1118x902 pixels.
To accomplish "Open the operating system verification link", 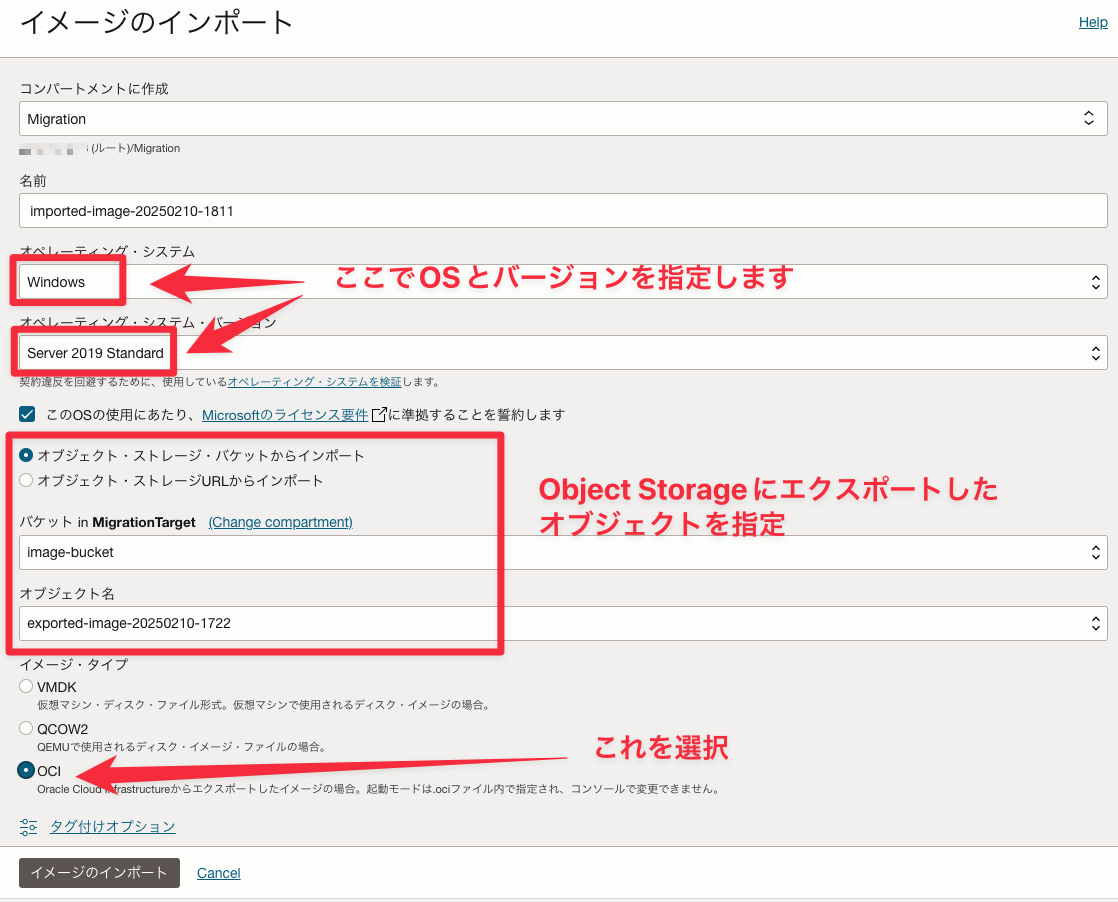I will pyautogui.click(x=314, y=382).
